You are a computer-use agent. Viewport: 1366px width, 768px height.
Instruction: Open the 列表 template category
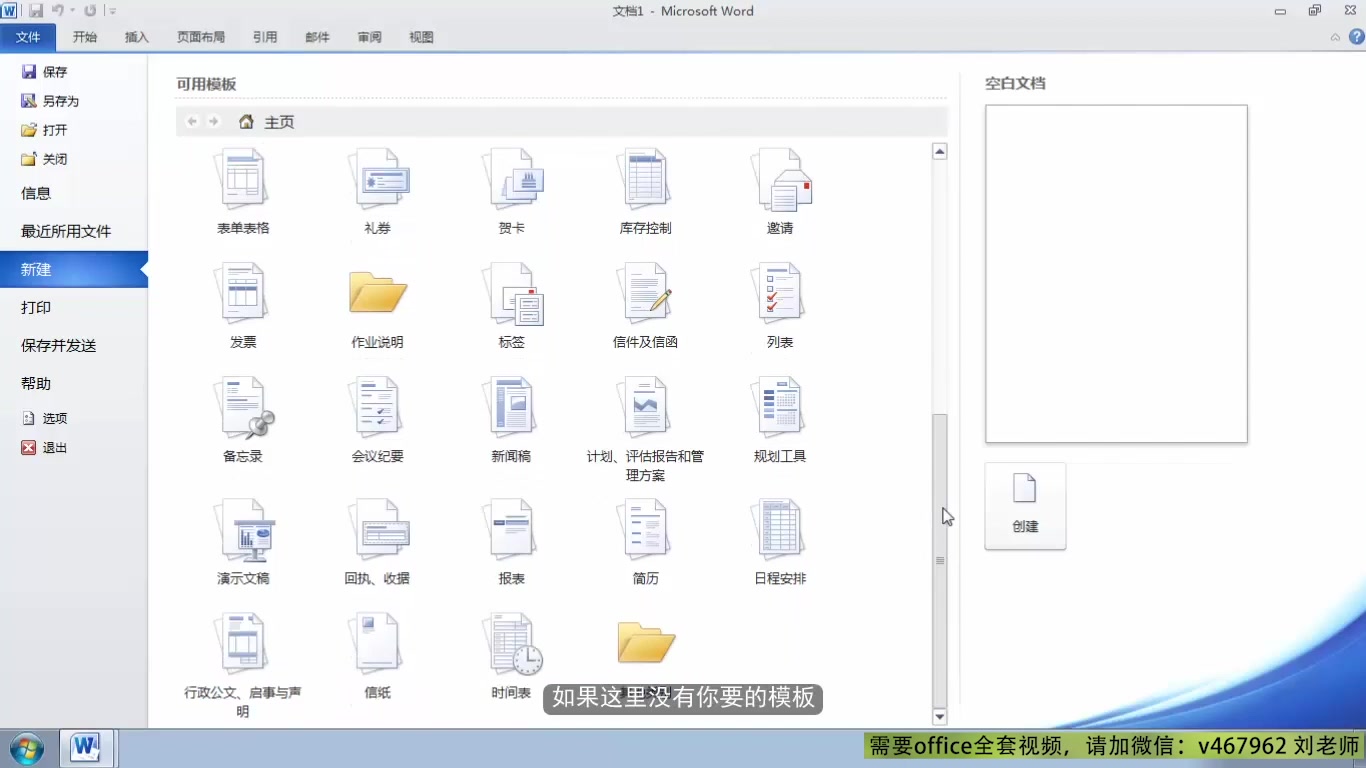(x=779, y=306)
